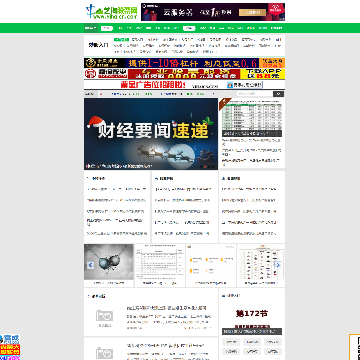The image size is (360, 360).
Task: Click the green highlighted first hot-topic link
Action: 121,39
